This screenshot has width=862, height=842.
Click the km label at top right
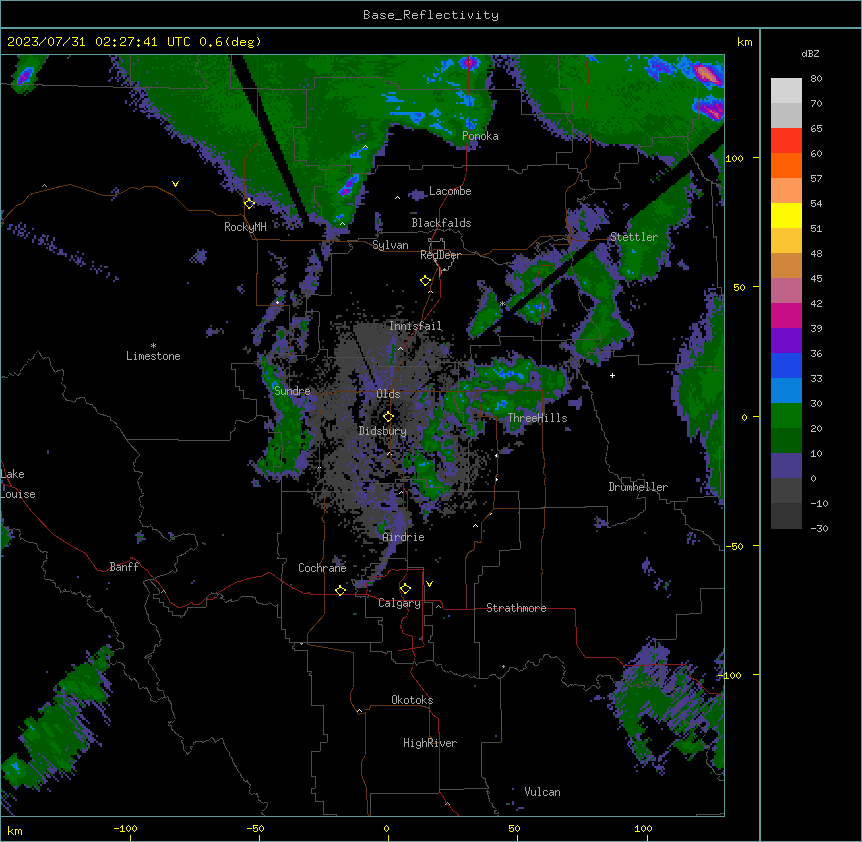pyautogui.click(x=745, y=42)
